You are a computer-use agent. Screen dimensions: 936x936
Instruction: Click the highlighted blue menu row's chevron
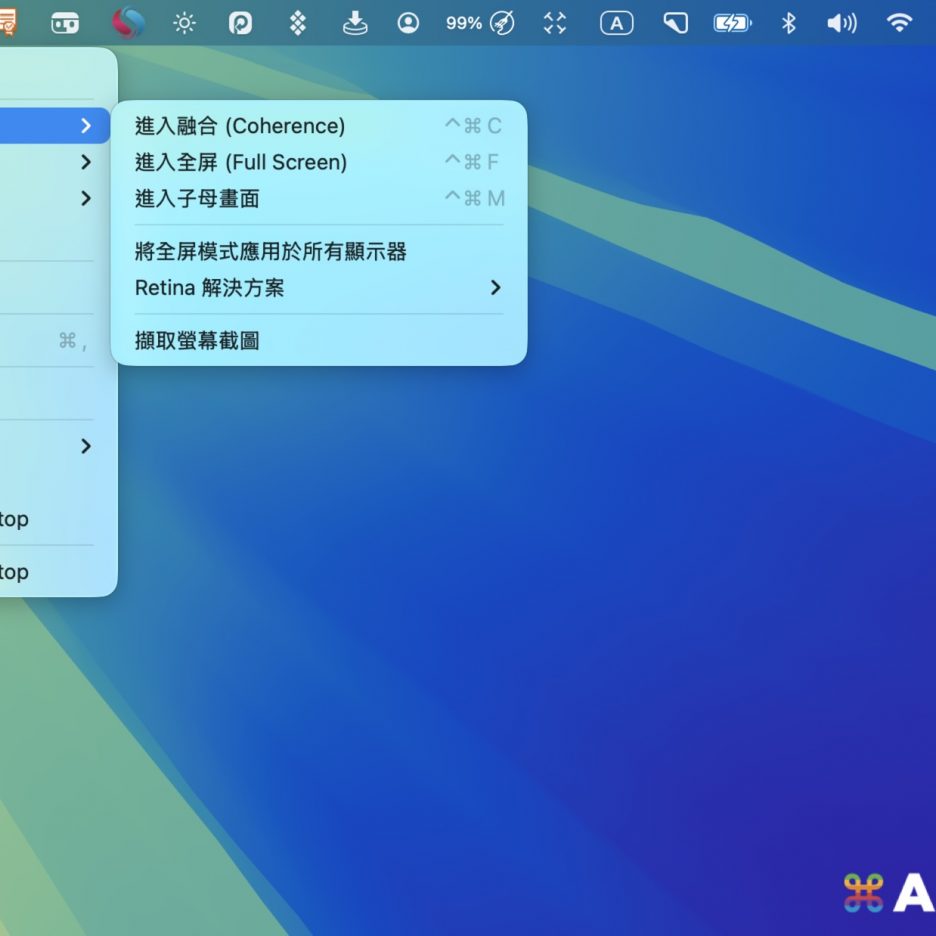pyautogui.click(x=86, y=126)
